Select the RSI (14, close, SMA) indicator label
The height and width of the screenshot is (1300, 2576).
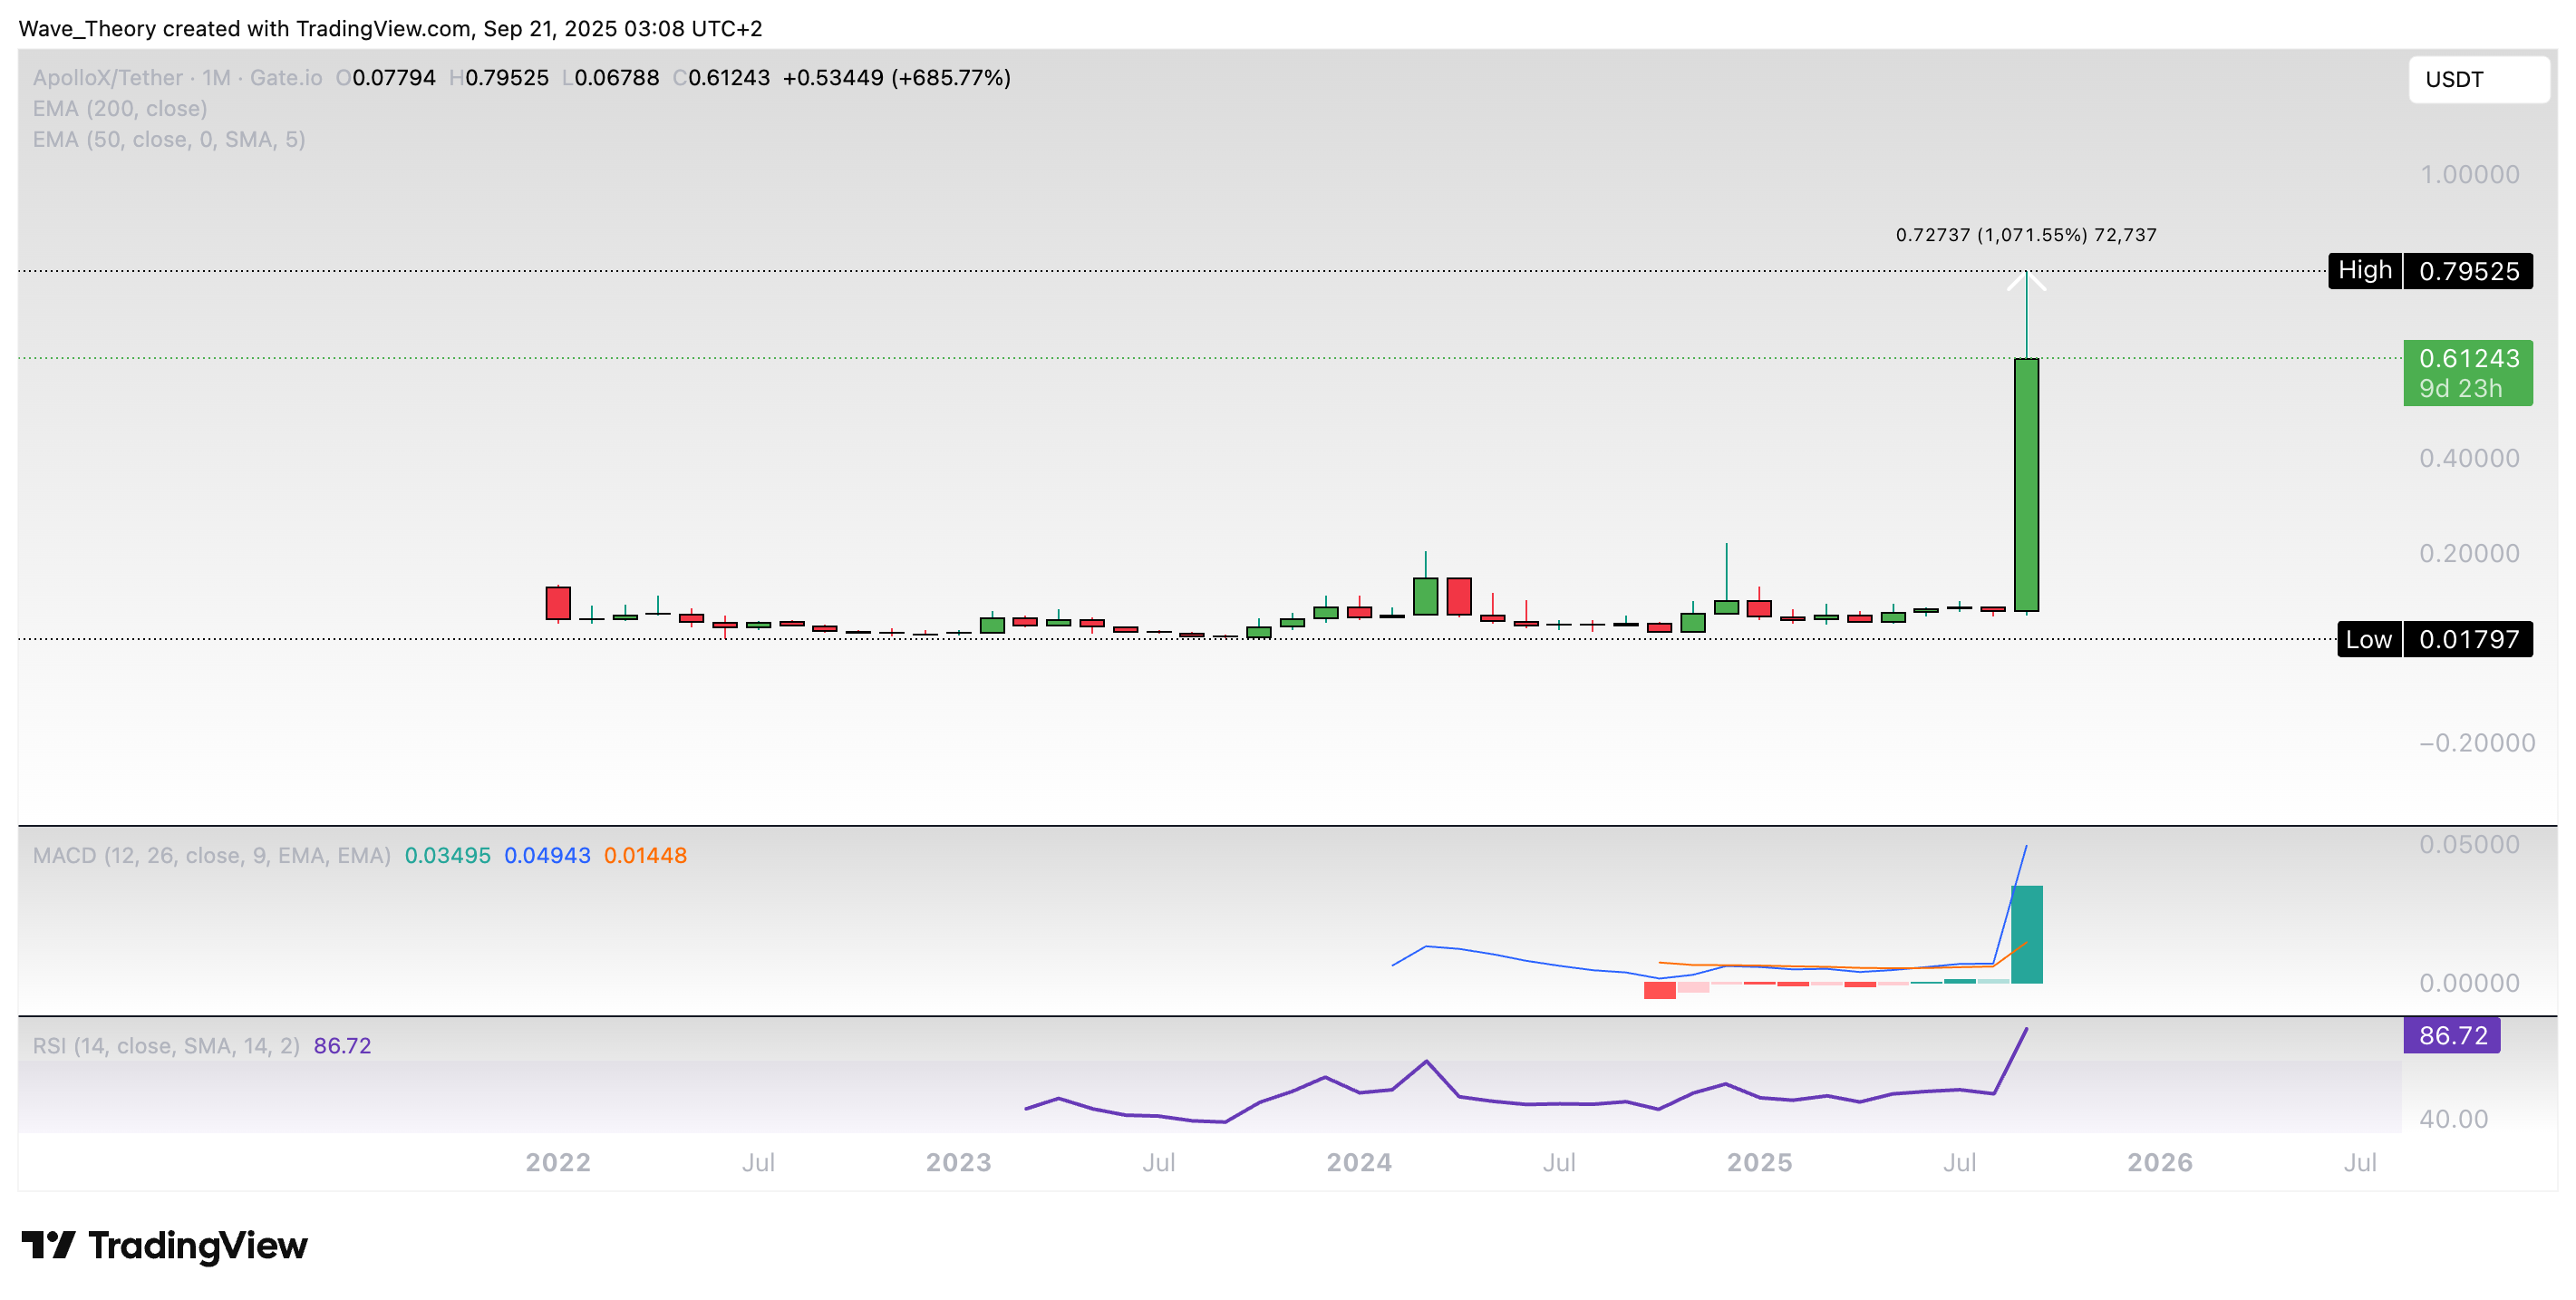166,1045
